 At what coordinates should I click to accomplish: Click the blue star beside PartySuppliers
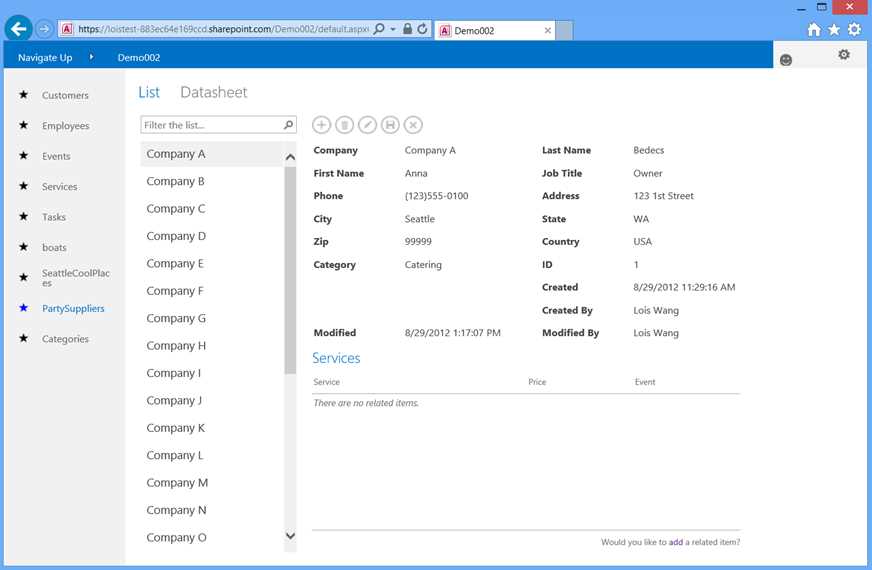pos(23,308)
